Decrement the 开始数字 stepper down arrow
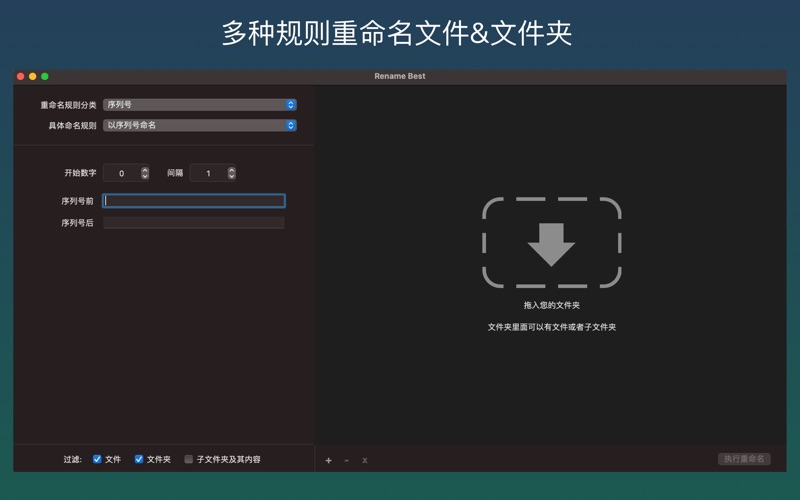Screen dimensions: 800x500 (145, 177)
